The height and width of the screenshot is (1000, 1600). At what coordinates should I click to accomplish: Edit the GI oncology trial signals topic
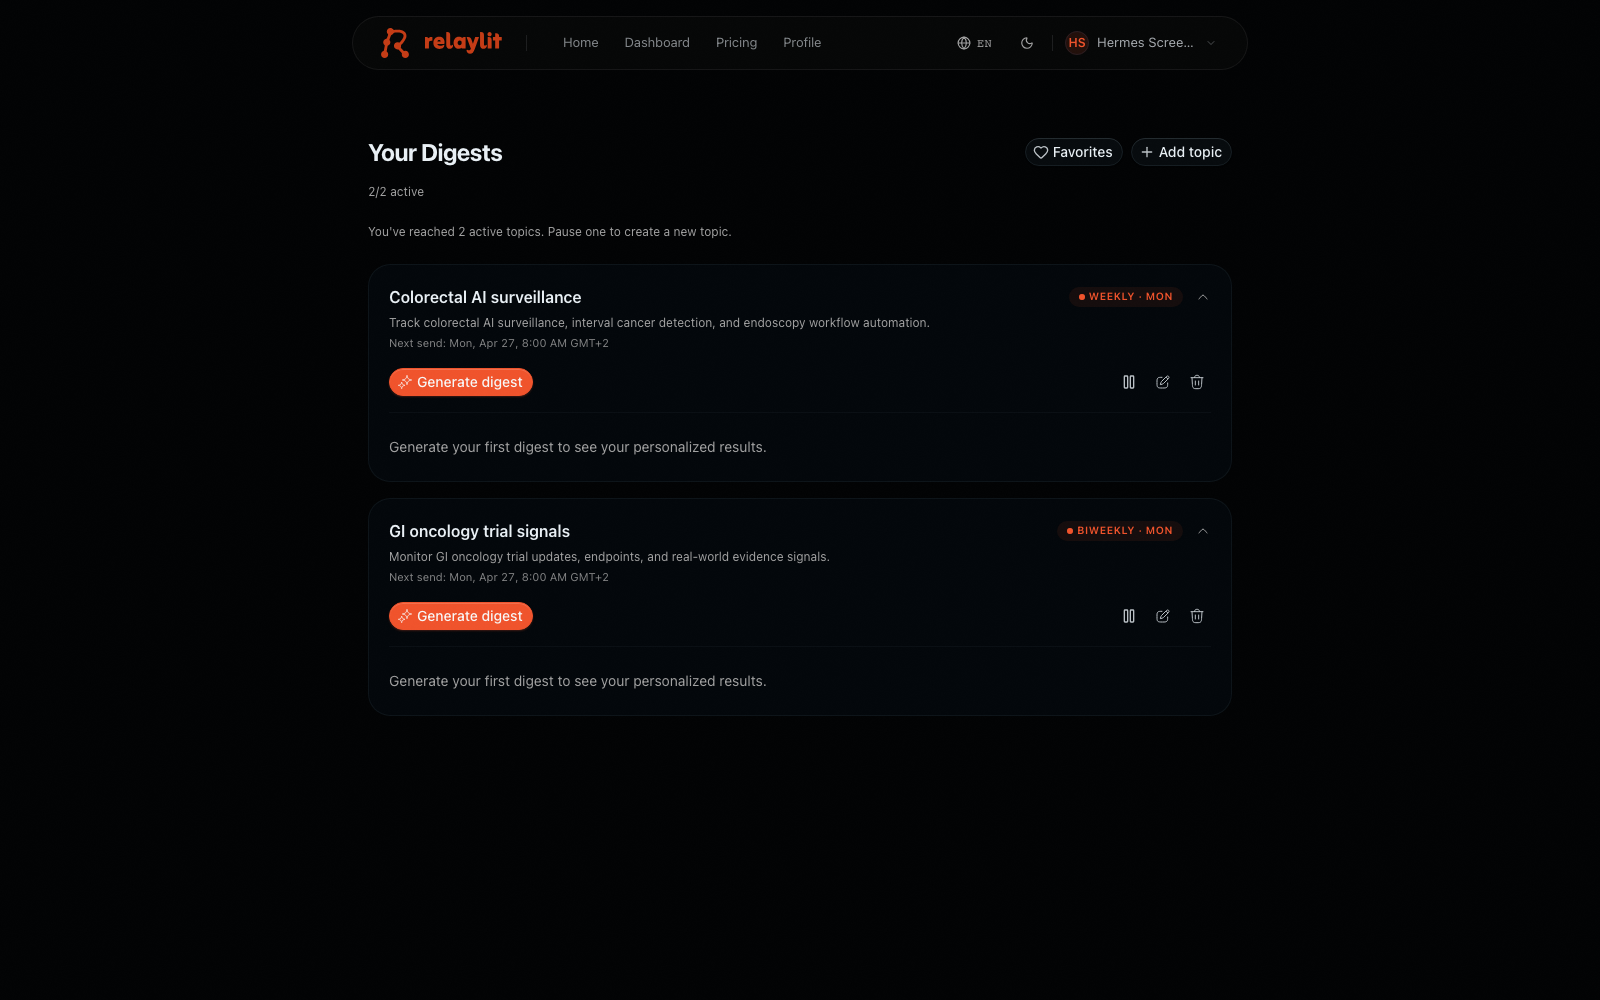[1163, 616]
